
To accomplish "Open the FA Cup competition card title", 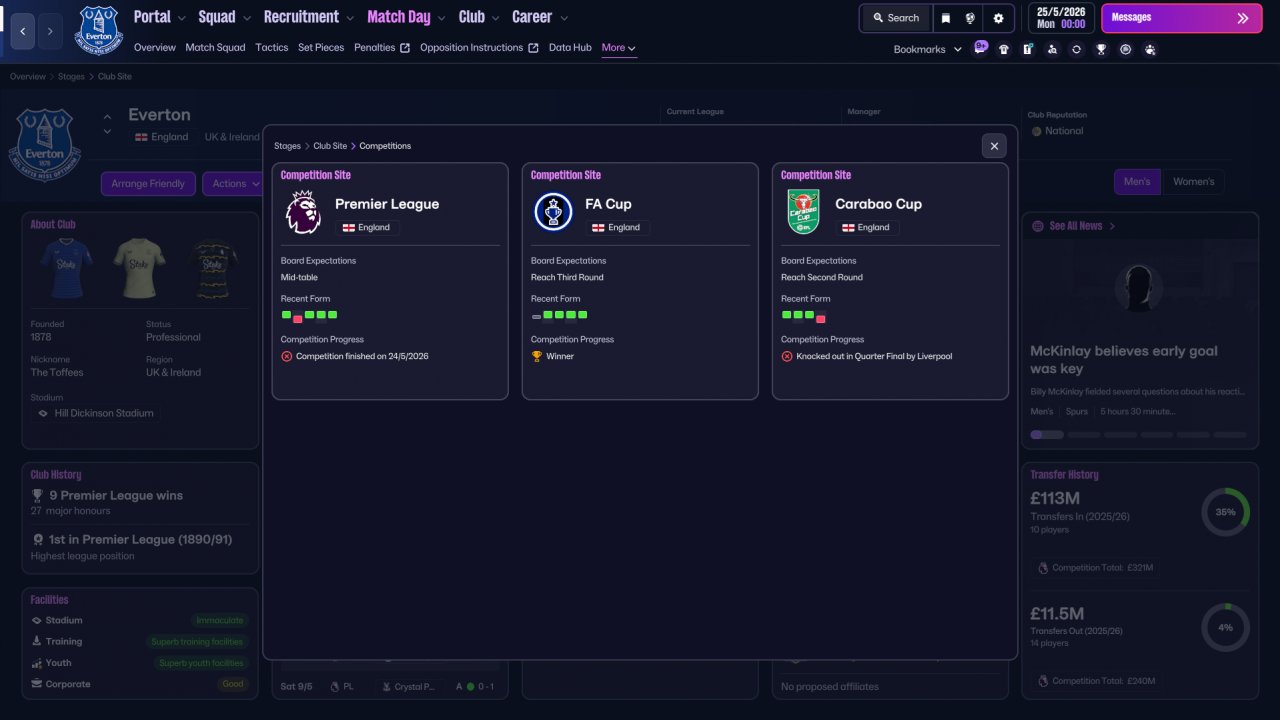I will pyautogui.click(x=608, y=204).
